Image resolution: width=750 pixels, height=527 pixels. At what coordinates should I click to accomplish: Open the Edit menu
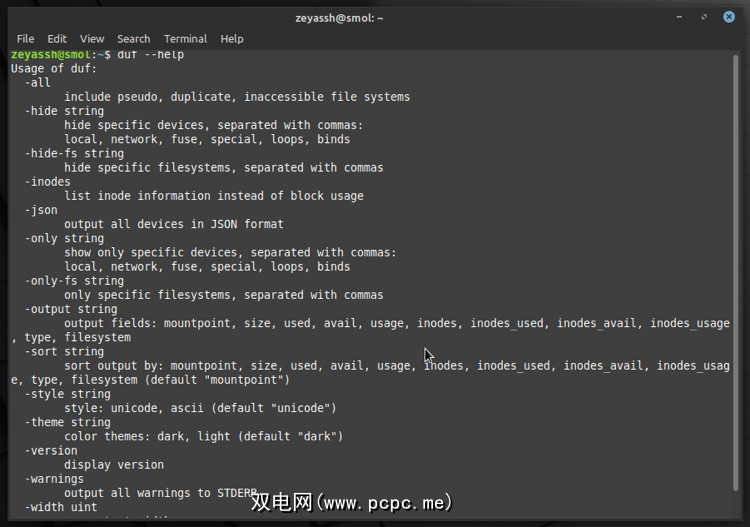click(x=57, y=39)
